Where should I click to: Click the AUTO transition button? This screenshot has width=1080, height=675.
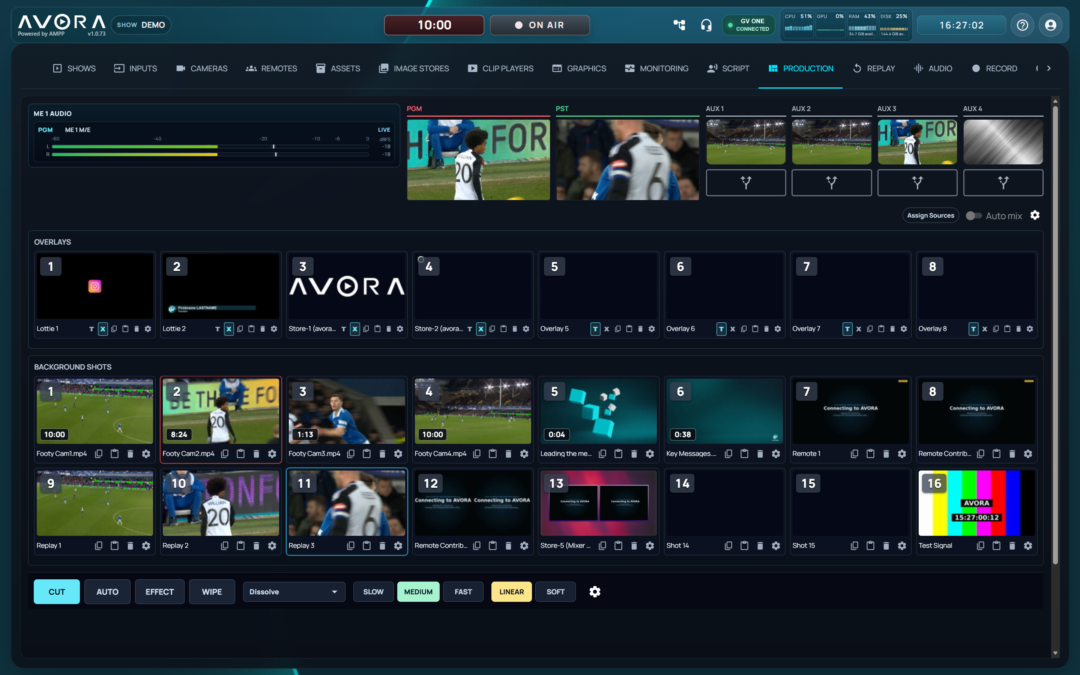(x=107, y=592)
